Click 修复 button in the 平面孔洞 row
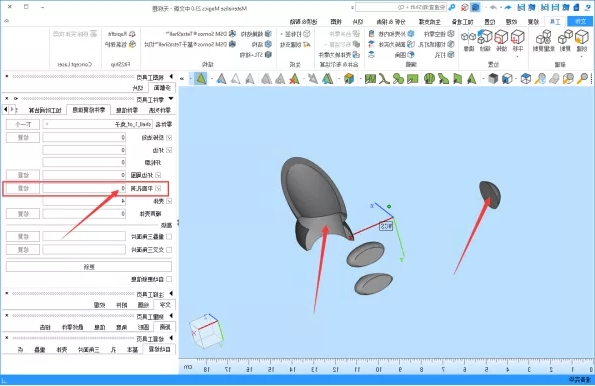This screenshot has width=595, height=386. click(x=23, y=188)
